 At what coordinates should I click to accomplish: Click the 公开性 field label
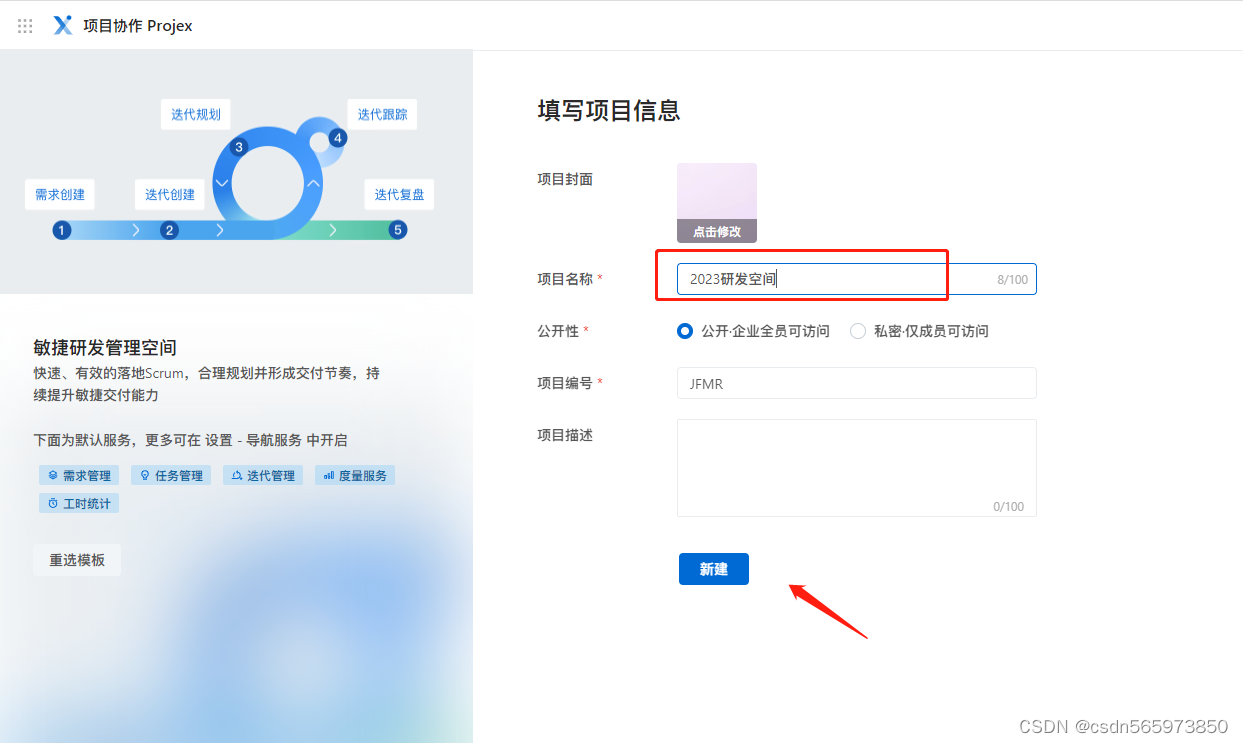click(558, 331)
